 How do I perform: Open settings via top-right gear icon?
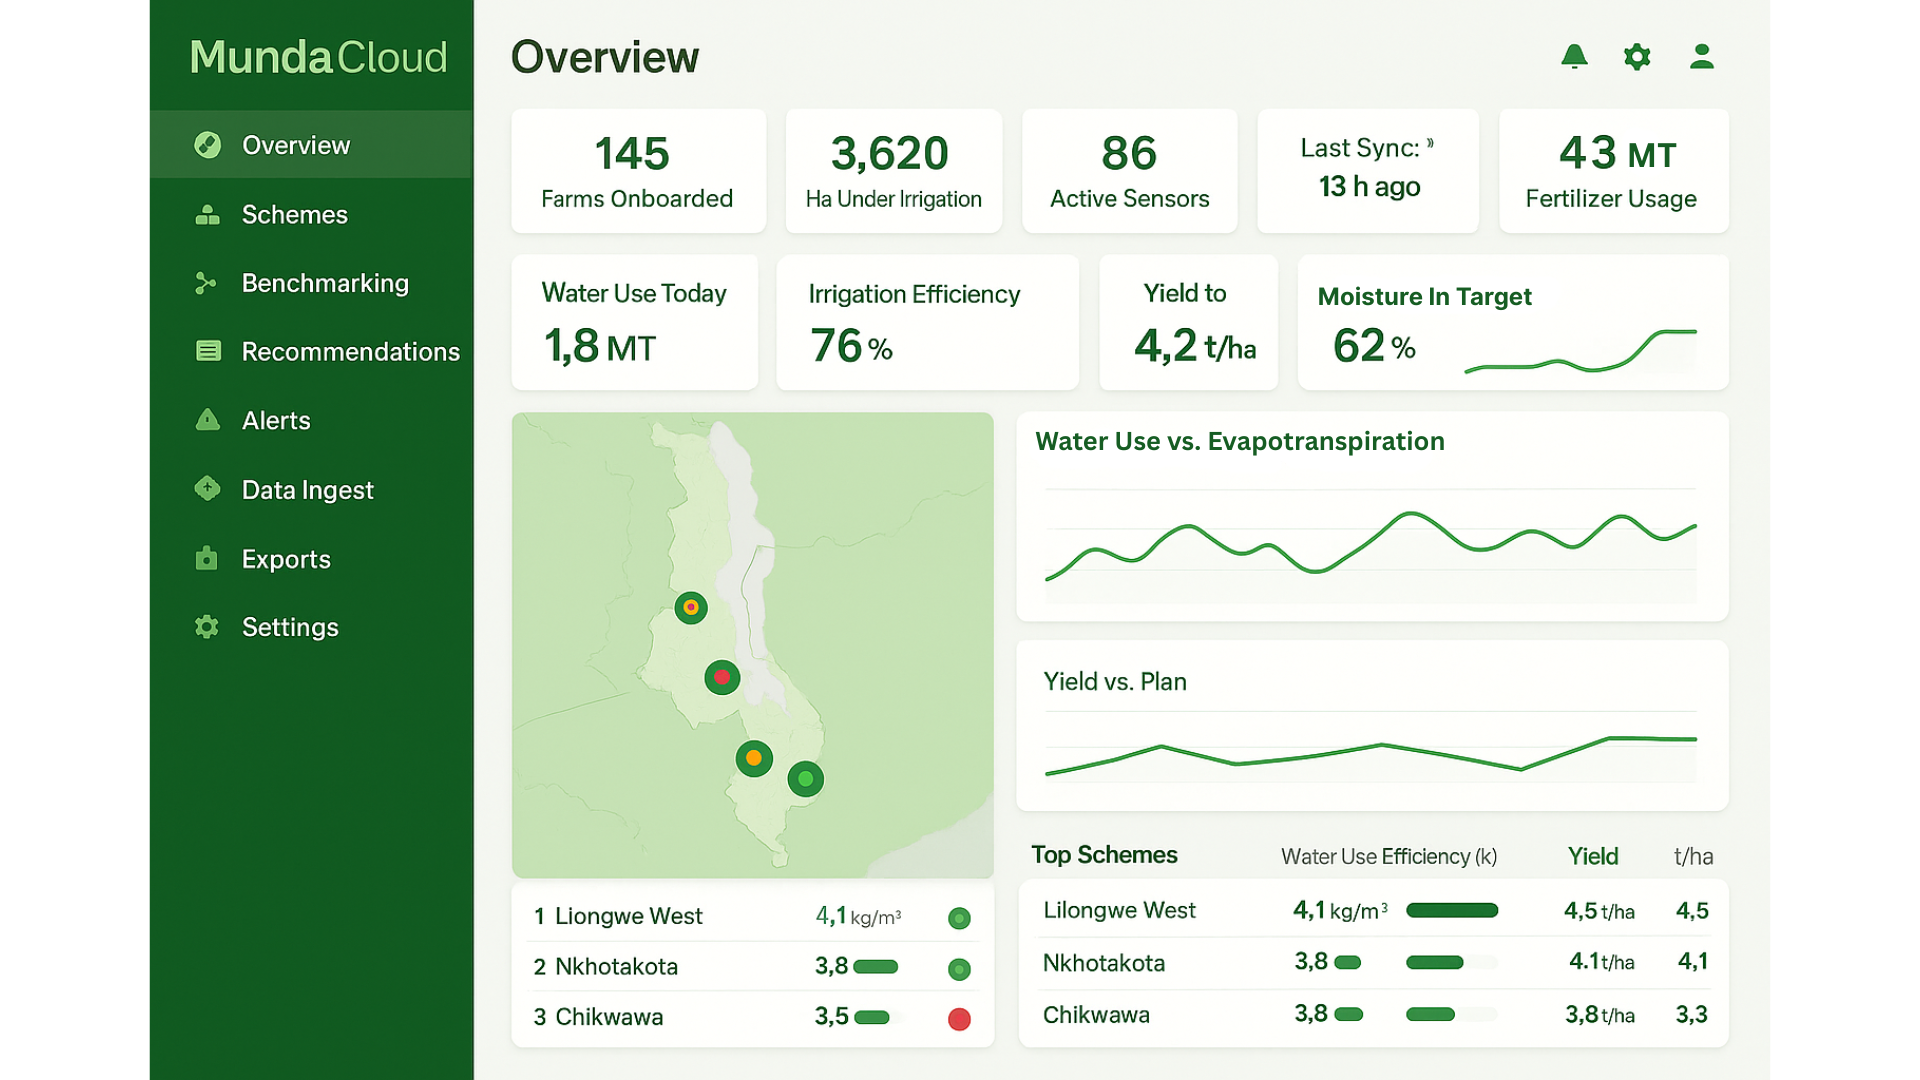[1637, 57]
